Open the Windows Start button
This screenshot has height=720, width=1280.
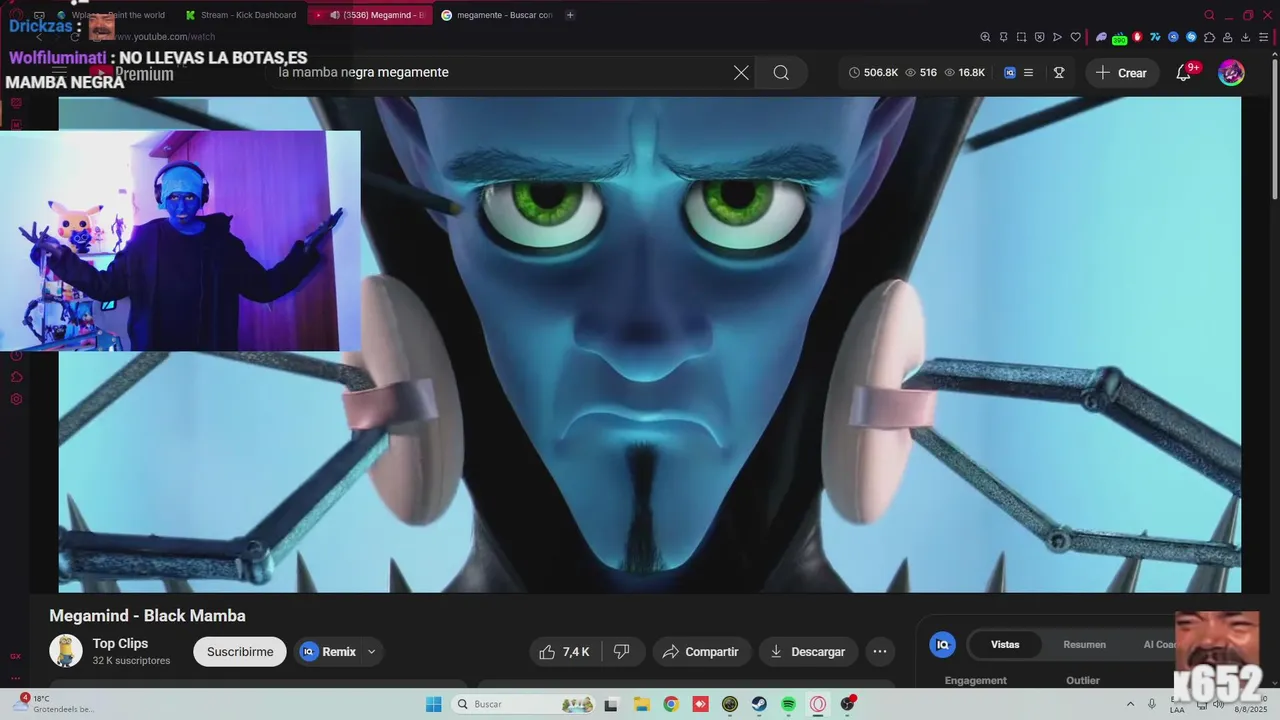pos(433,704)
